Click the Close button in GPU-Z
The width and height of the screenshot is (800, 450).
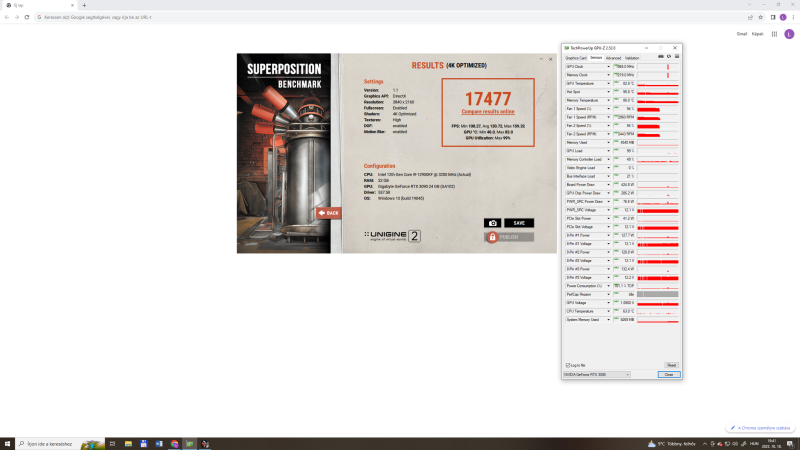point(669,374)
